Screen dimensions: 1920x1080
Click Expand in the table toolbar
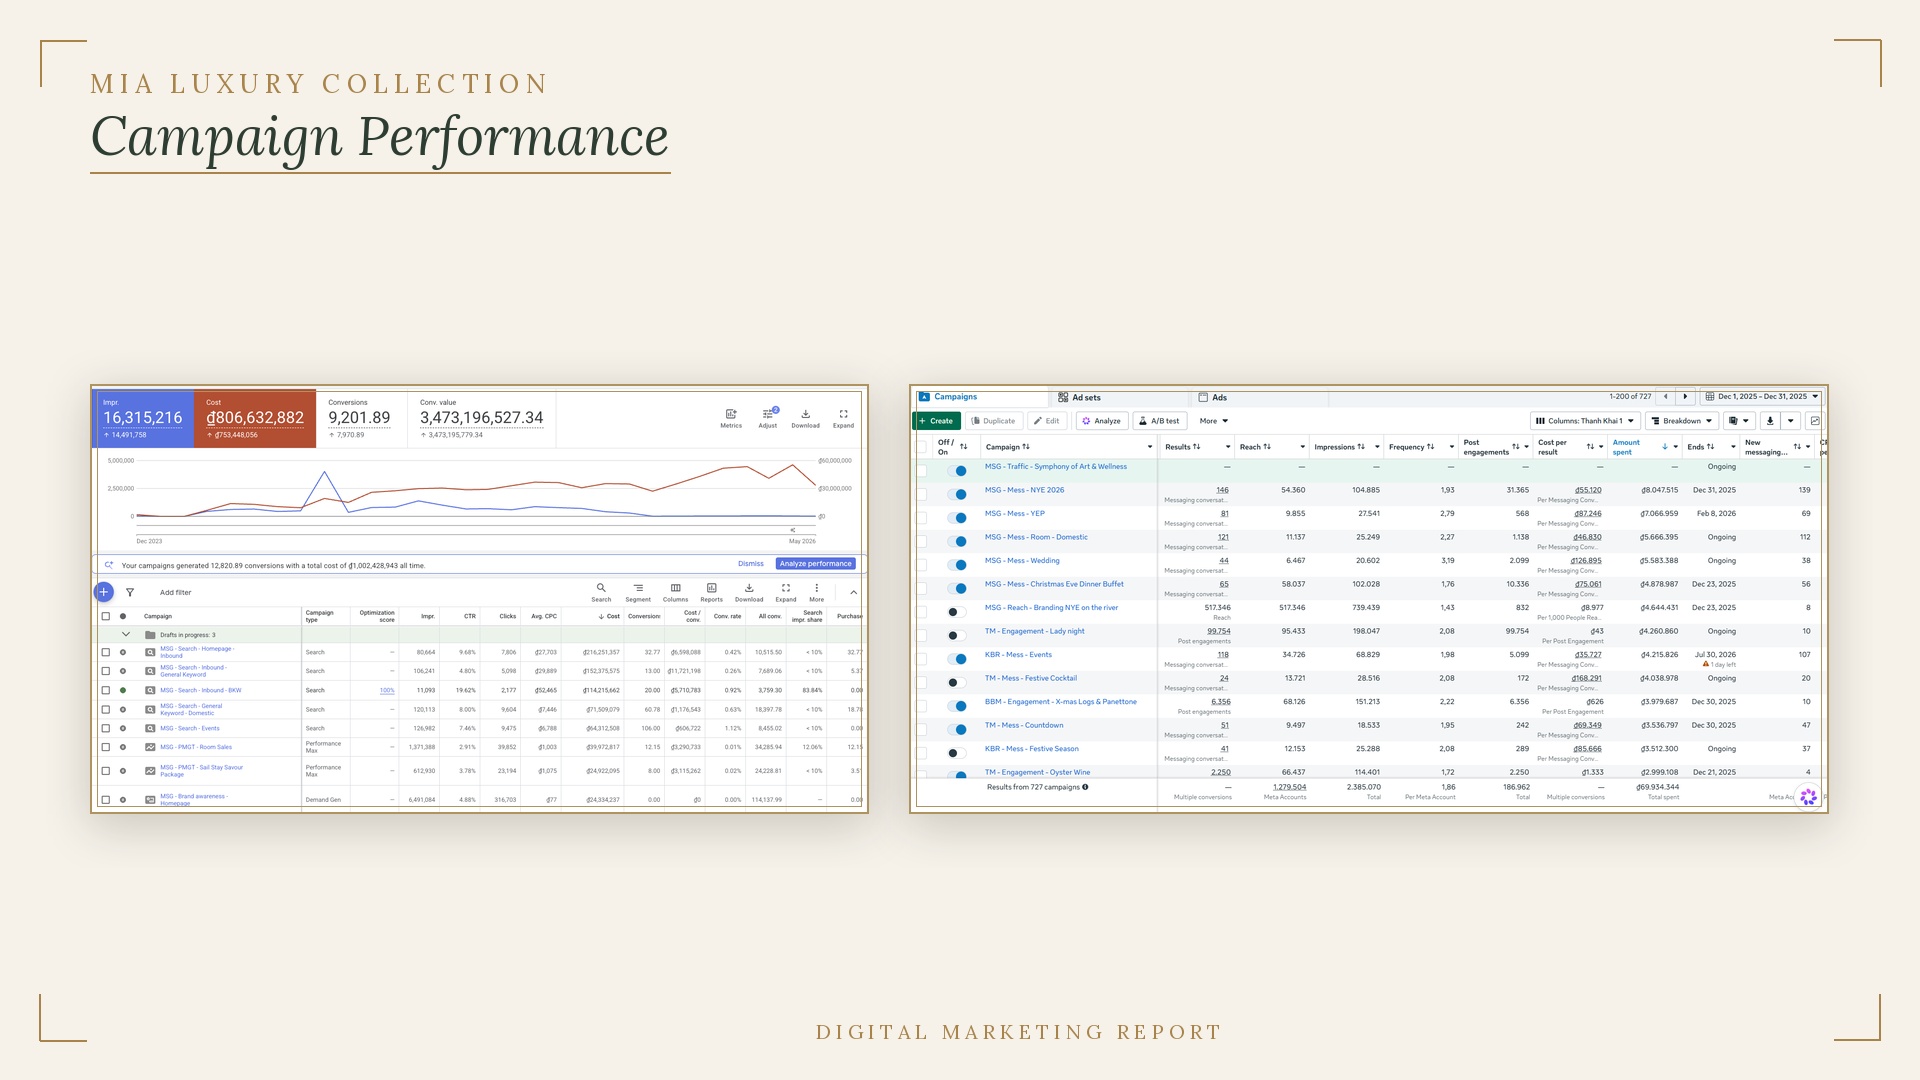click(x=786, y=592)
